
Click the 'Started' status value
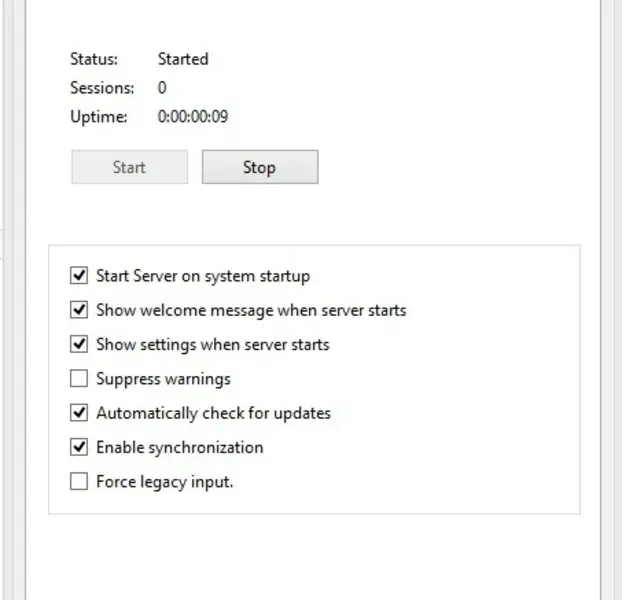183,59
